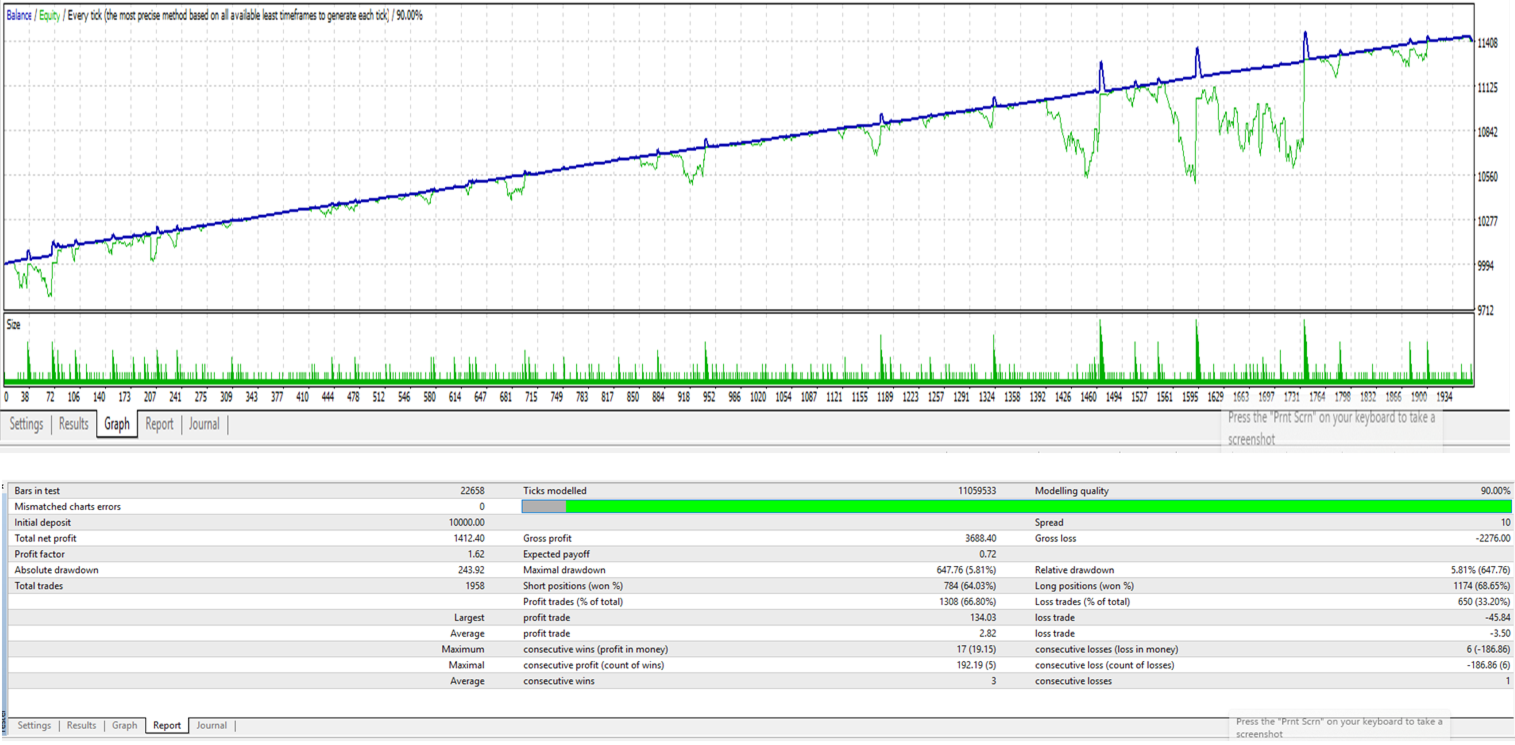Viewport: 1515px width, 745px height.
Task: Select average profit trade value 2.82
Action: [x=988, y=633]
